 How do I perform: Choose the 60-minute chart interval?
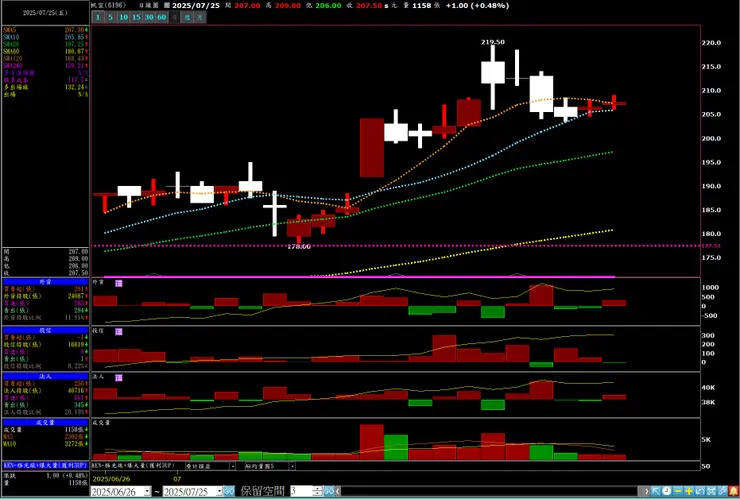pos(161,17)
